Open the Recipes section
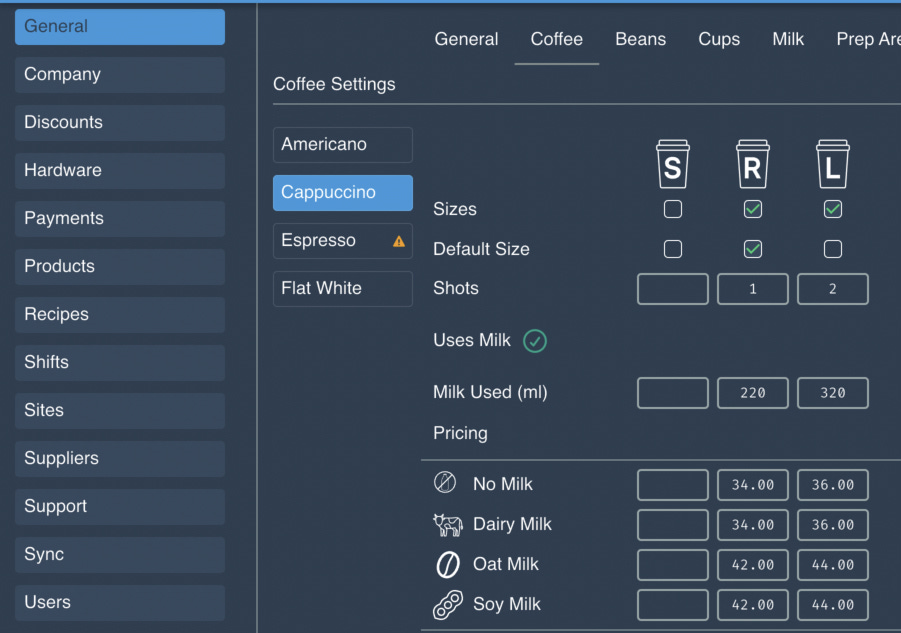The height and width of the screenshot is (633, 901). (120, 314)
